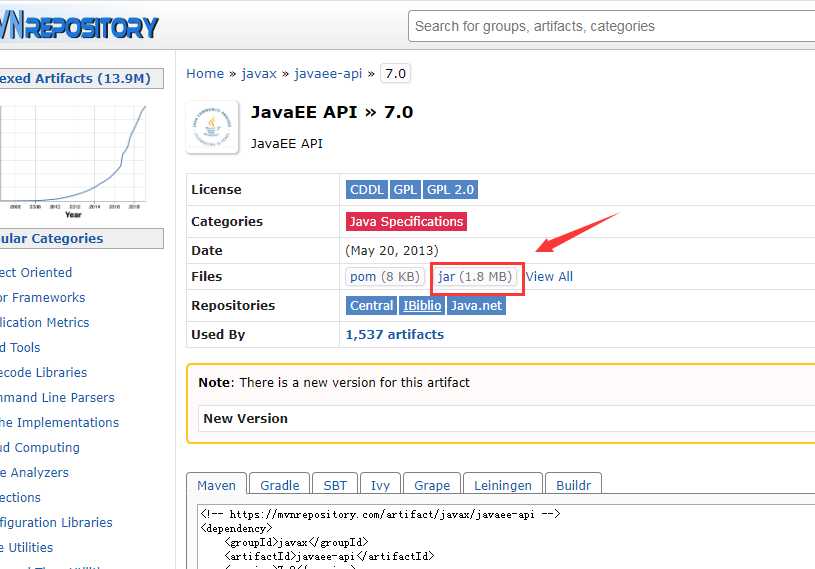Click the 7.0 version breadcrumb badge
815x569 pixels.
pos(395,73)
